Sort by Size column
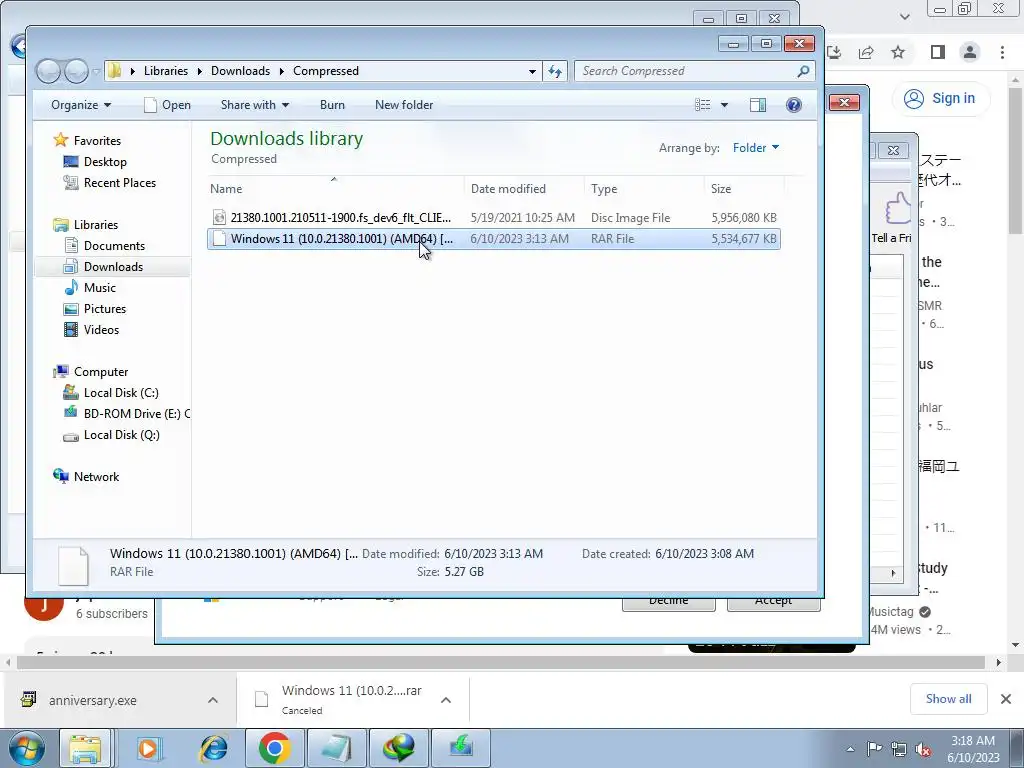The height and width of the screenshot is (768, 1024). pos(744,189)
